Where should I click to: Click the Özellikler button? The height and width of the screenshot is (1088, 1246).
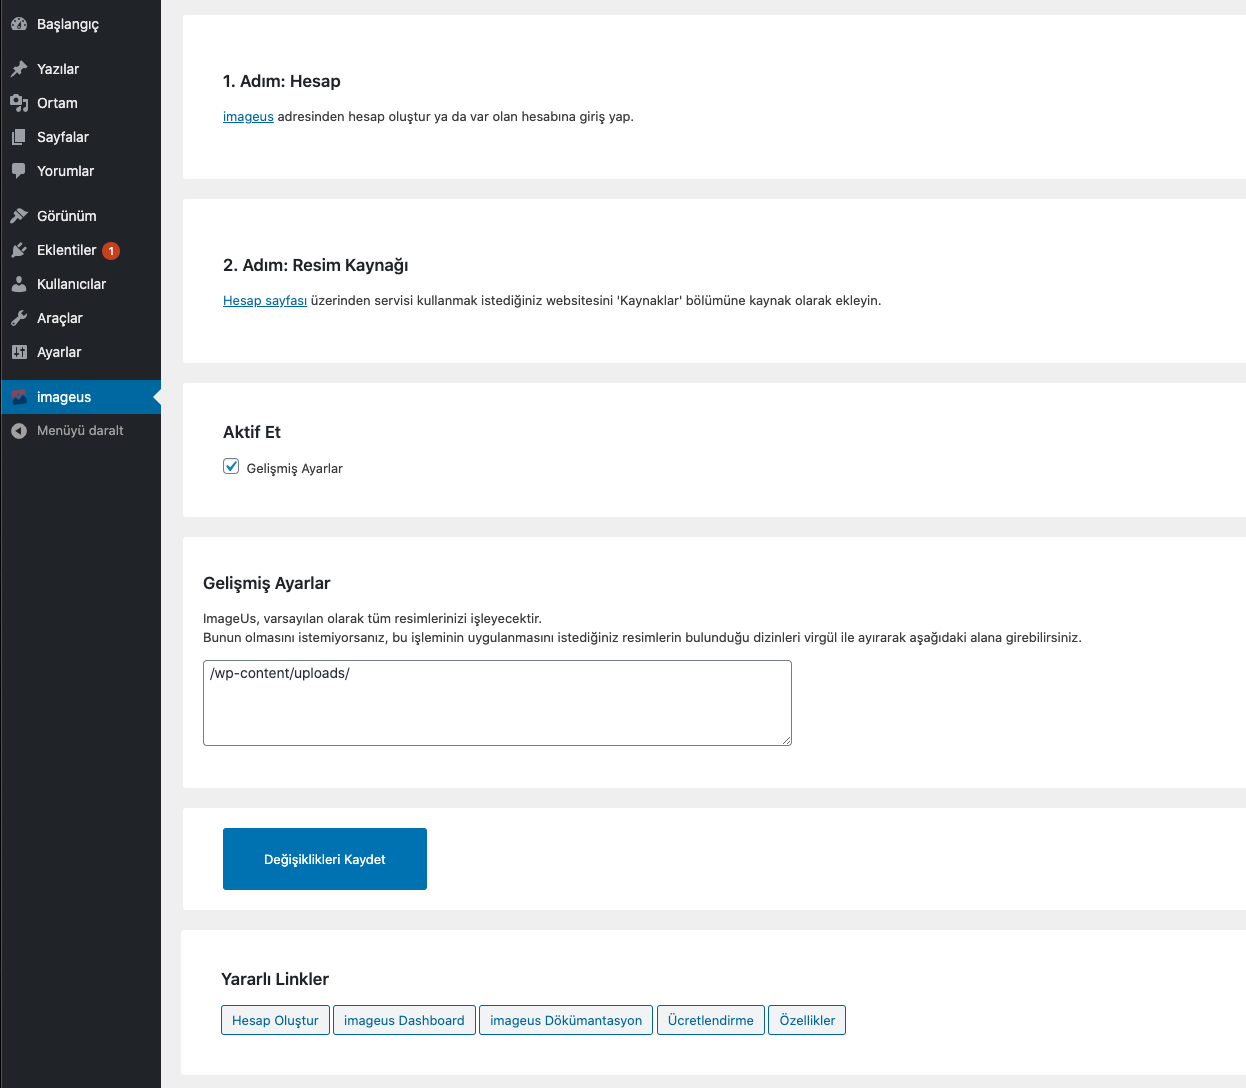pos(807,1020)
